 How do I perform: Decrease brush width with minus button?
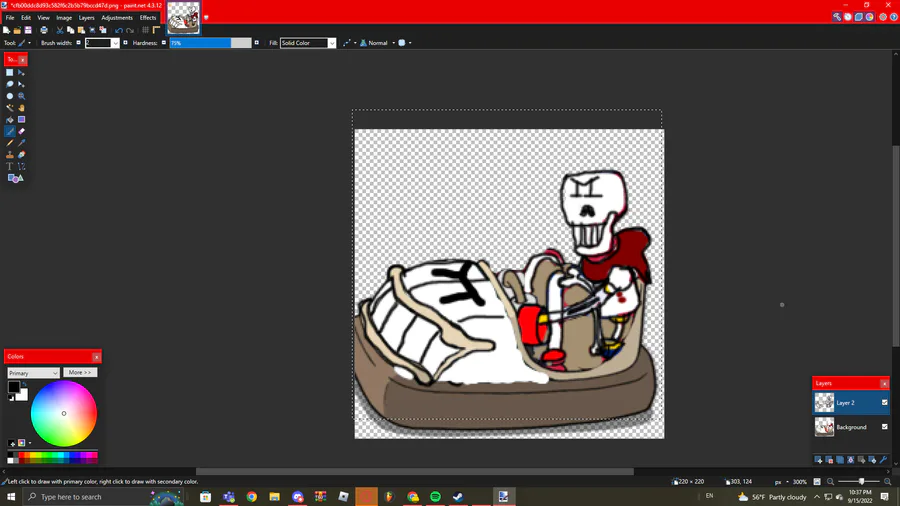pos(79,42)
